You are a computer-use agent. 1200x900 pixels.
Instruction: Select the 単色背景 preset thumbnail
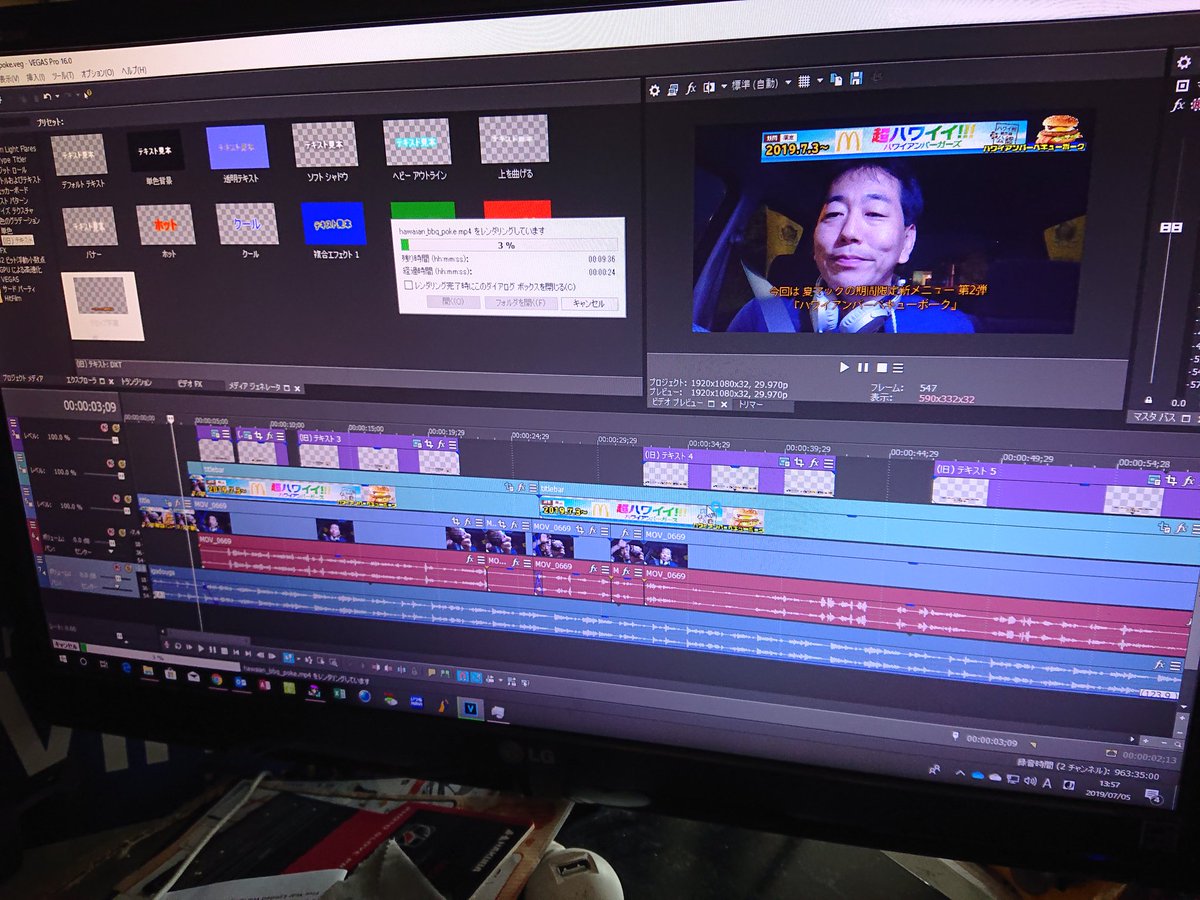pos(156,151)
